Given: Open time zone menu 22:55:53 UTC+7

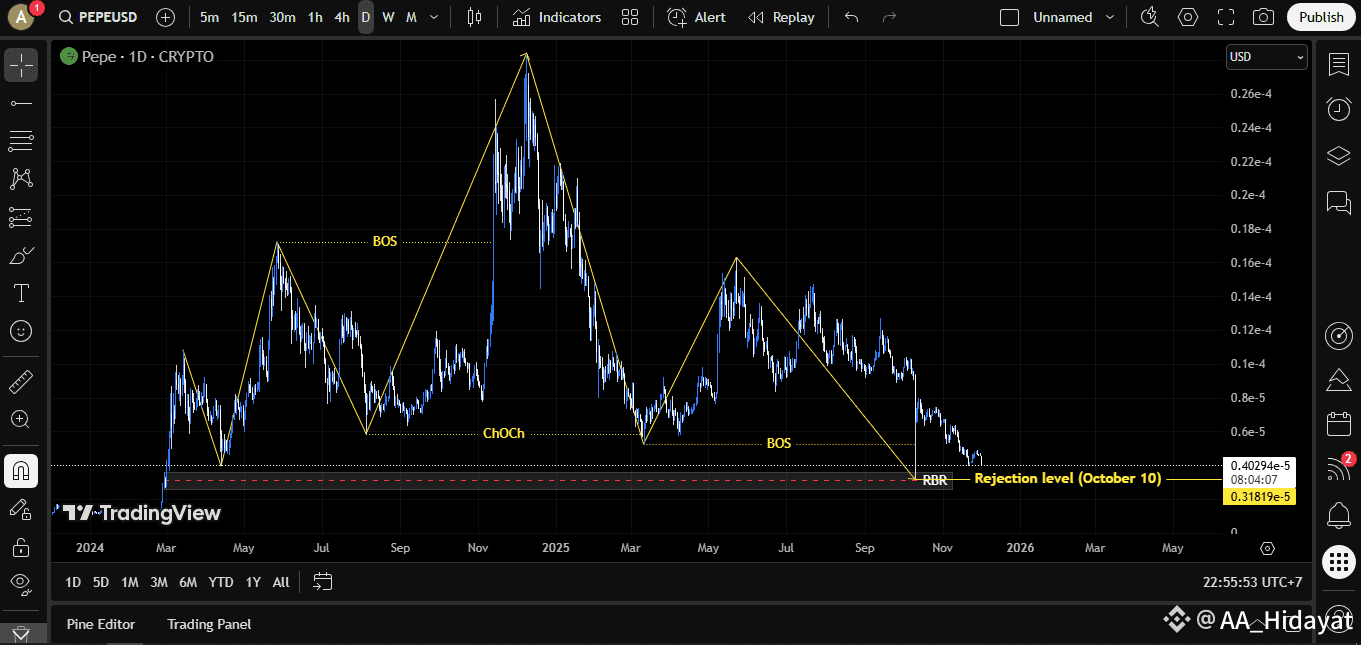Looking at the screenshot, I should point(1253,582).
